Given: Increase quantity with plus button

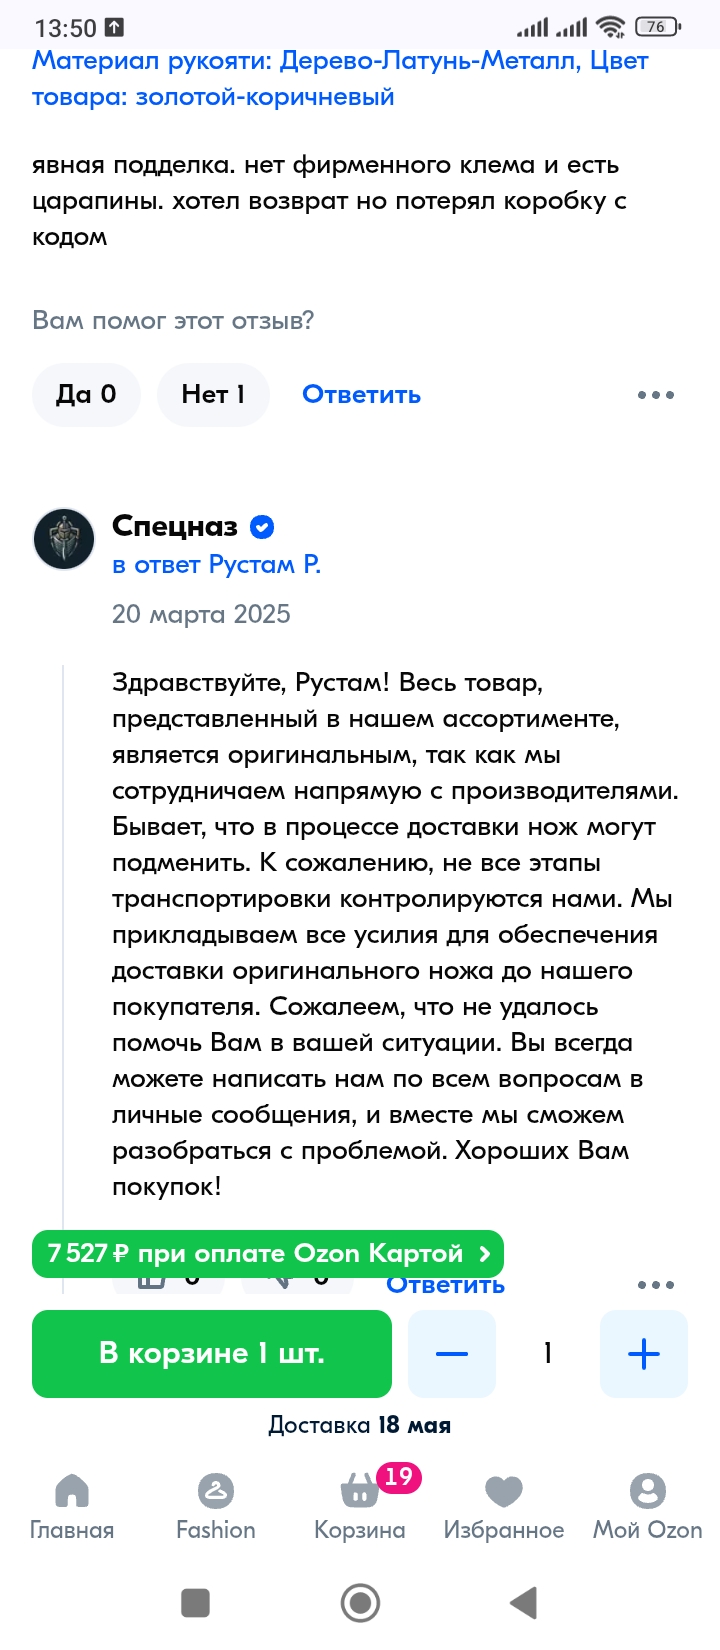Looking at the screenshot, I should (x=644, y=1354).
